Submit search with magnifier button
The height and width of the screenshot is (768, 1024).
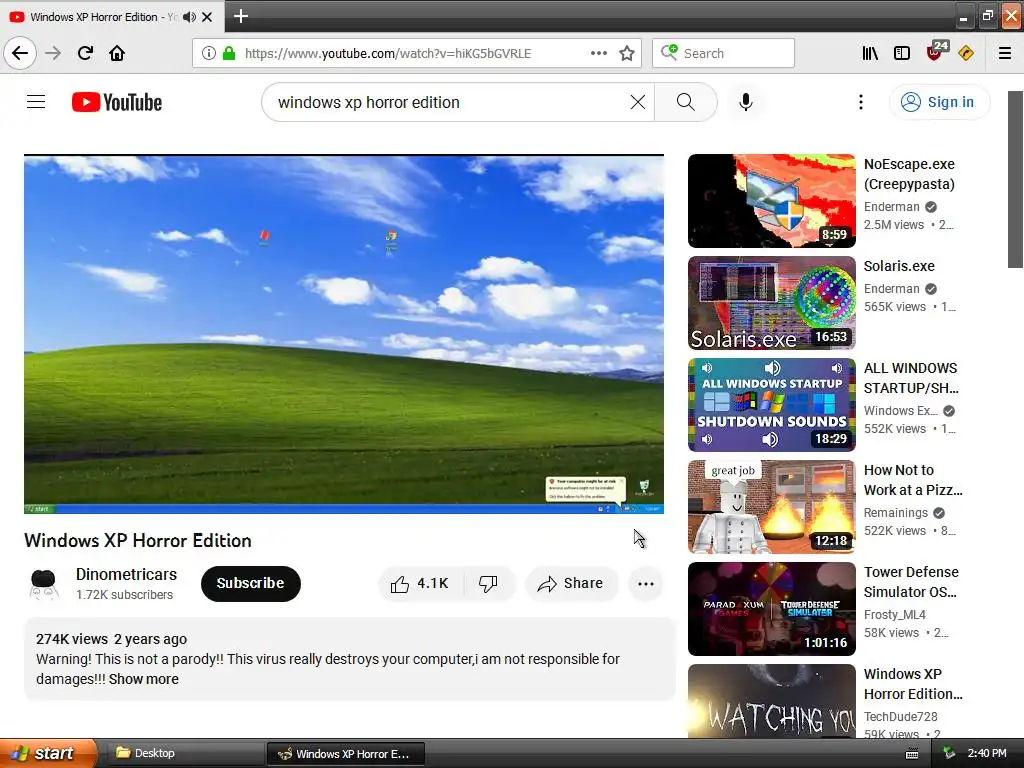[686, 102]
